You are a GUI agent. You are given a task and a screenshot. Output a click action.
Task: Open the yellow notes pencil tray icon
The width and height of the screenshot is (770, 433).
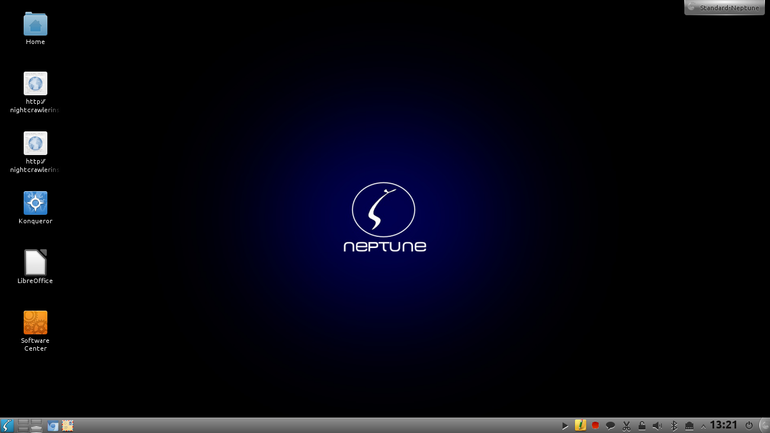[580, 425]
